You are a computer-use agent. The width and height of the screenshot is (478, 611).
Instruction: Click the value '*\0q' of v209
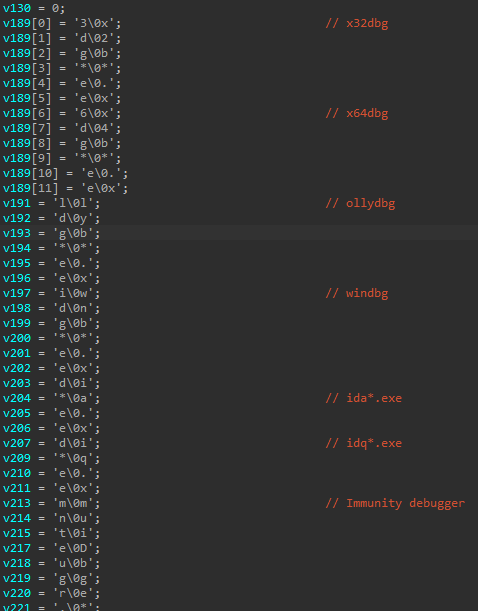coord(73,459)
